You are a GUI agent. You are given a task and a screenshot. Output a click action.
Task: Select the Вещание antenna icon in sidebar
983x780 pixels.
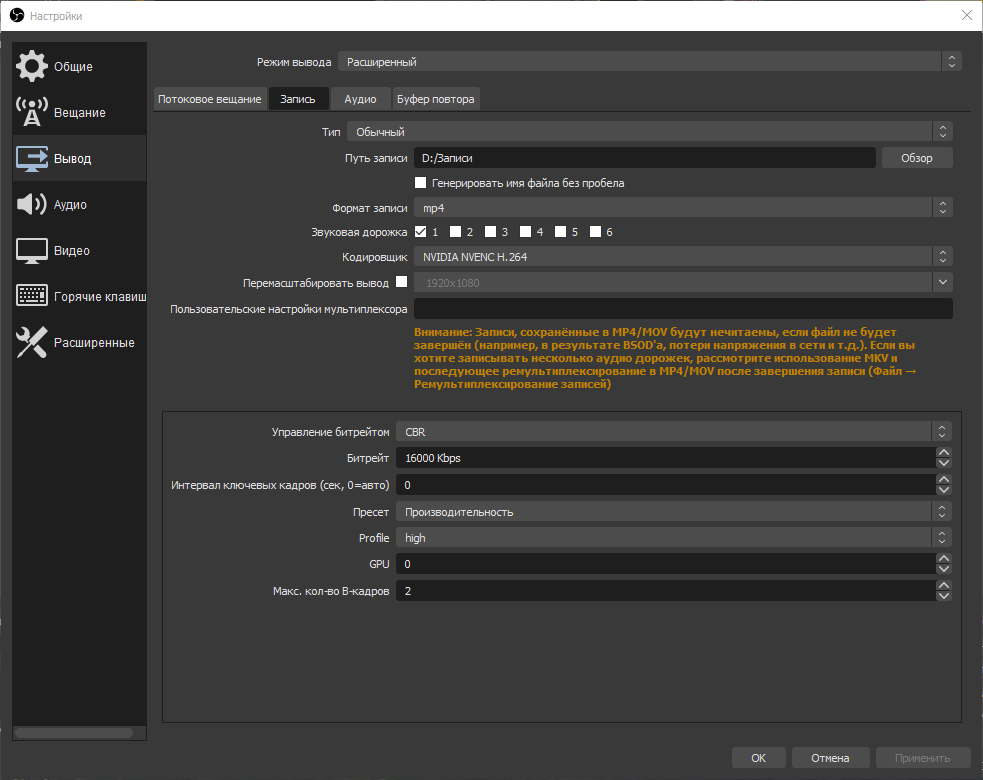pos(32,113)
